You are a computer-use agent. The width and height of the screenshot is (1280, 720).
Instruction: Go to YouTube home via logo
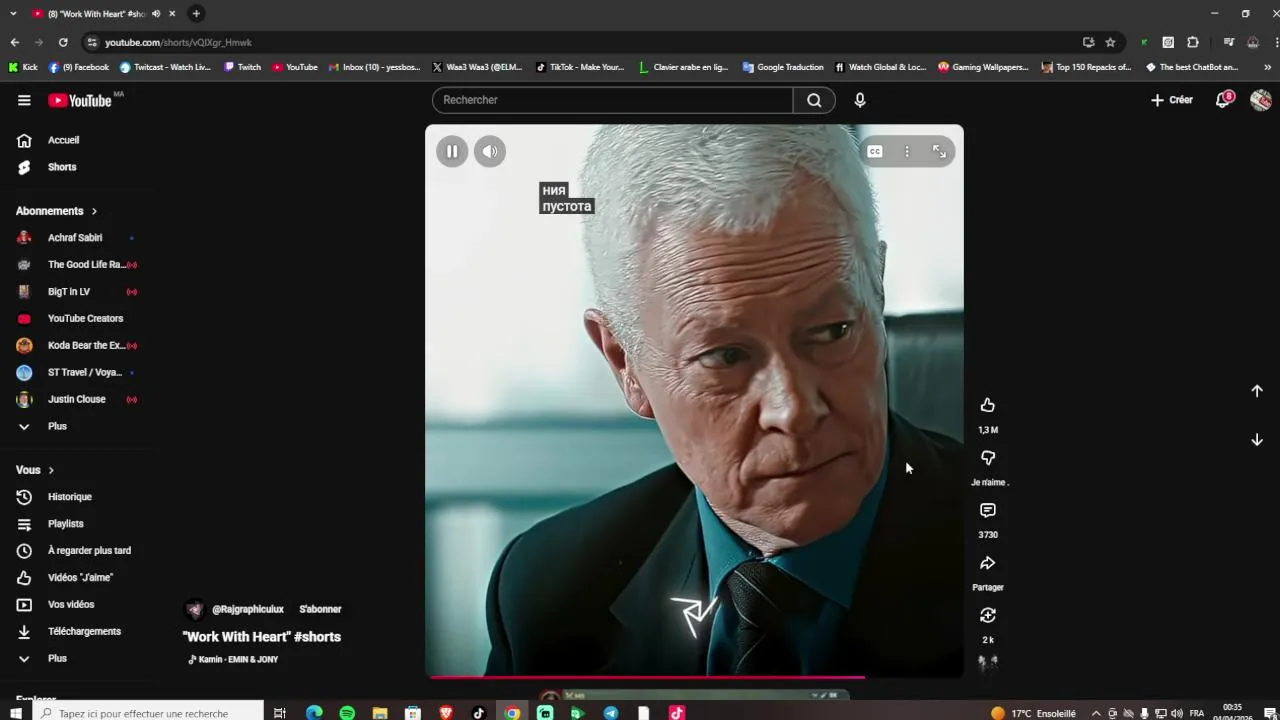pyautogui.click(x=80, y=100)
